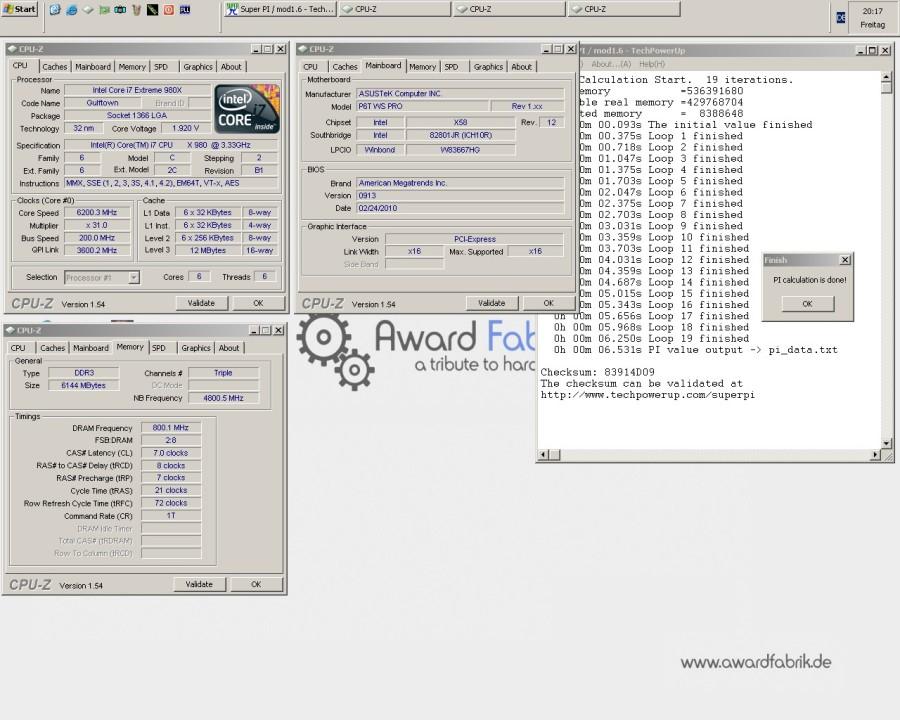Click the teal memory module quick launch icon
Screen dimensions: 900x720
point(120,10)
